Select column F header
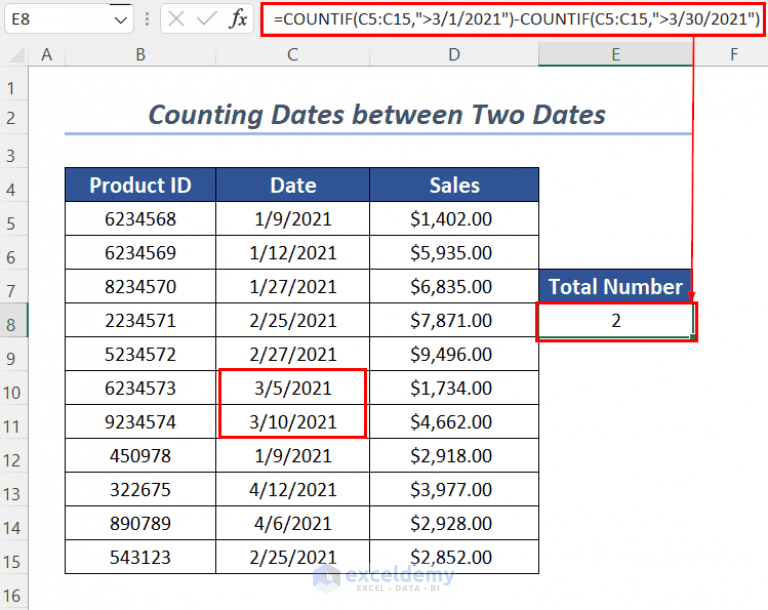This screenshot has width=768, height=610. (x=733, y=54)
